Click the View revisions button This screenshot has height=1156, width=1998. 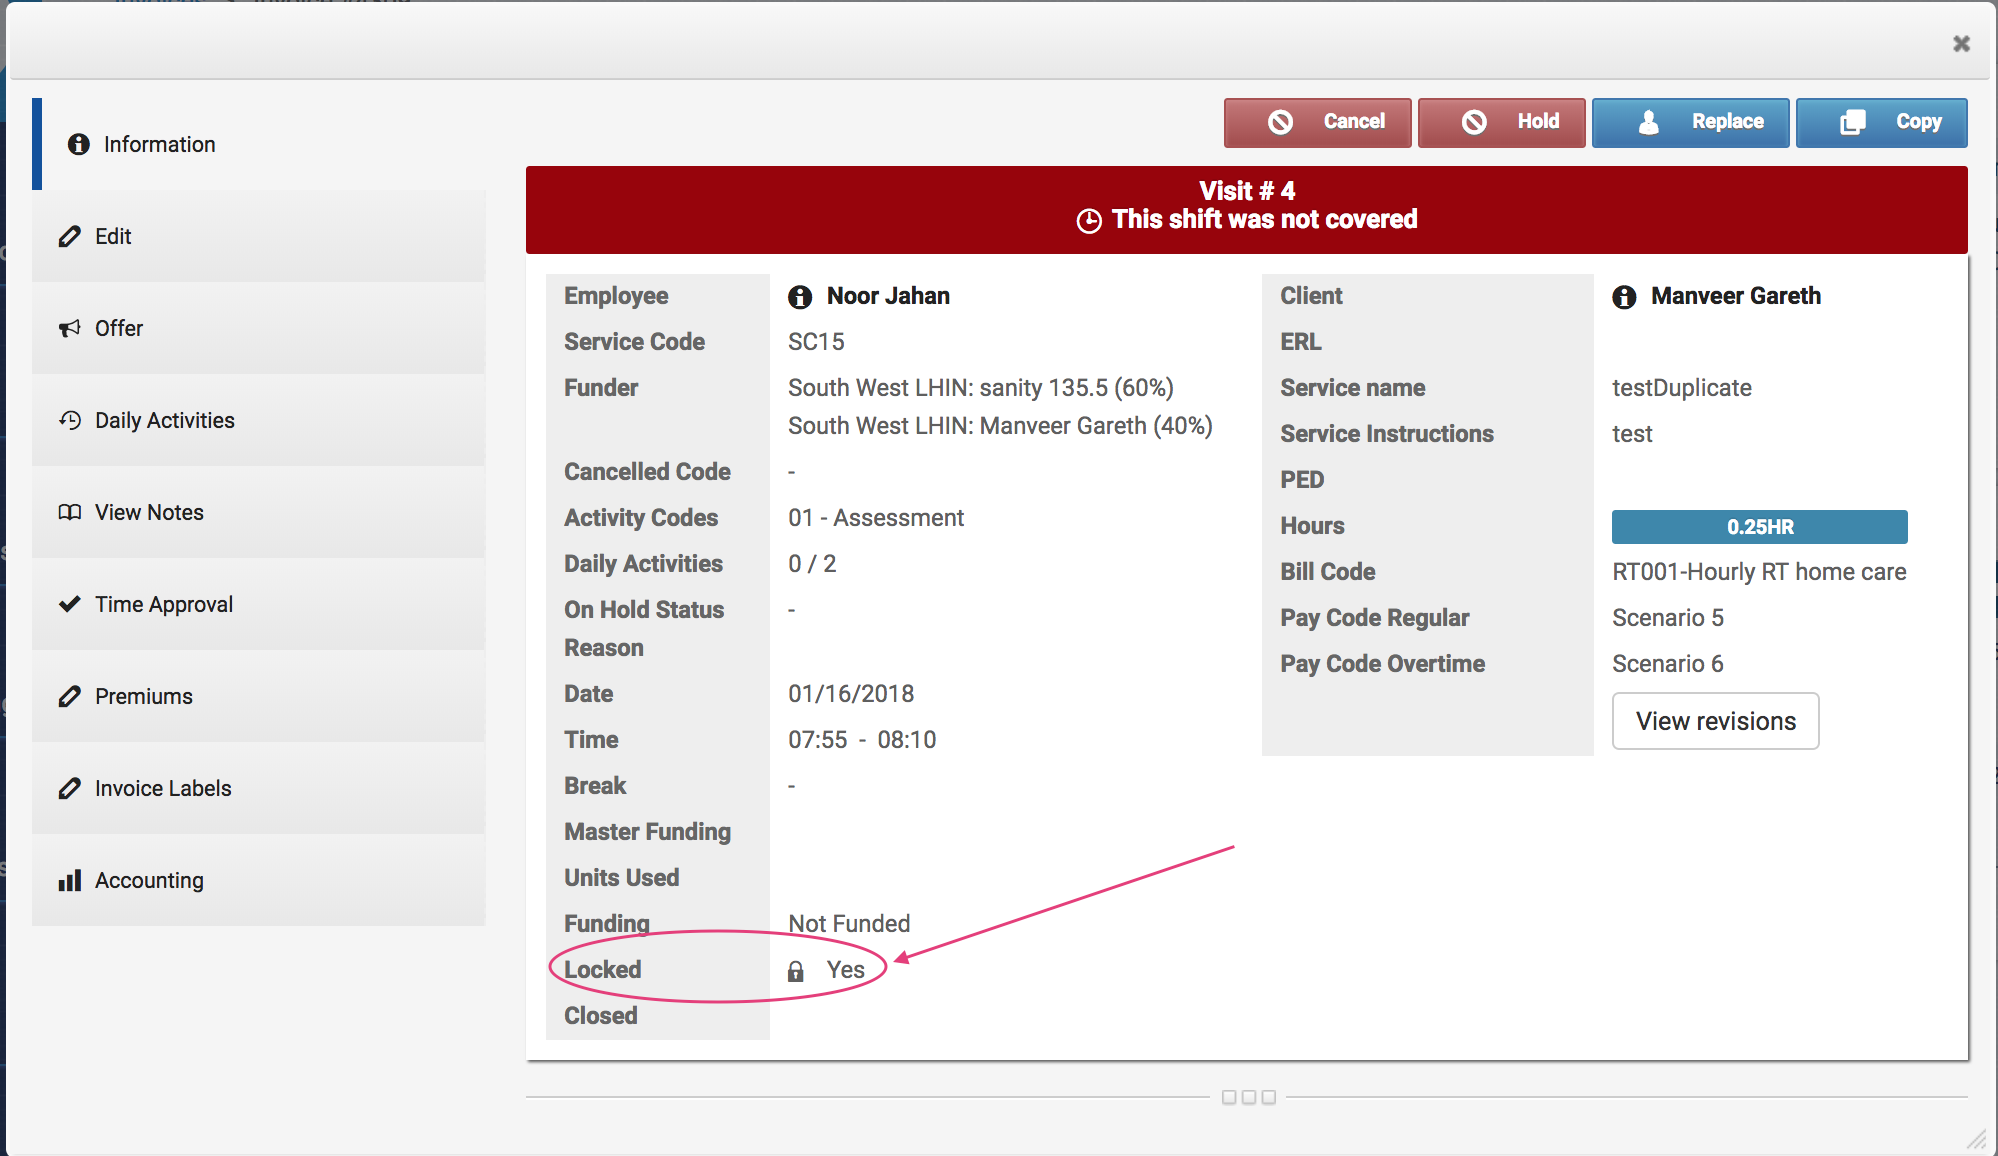(x=1715, y=721)
